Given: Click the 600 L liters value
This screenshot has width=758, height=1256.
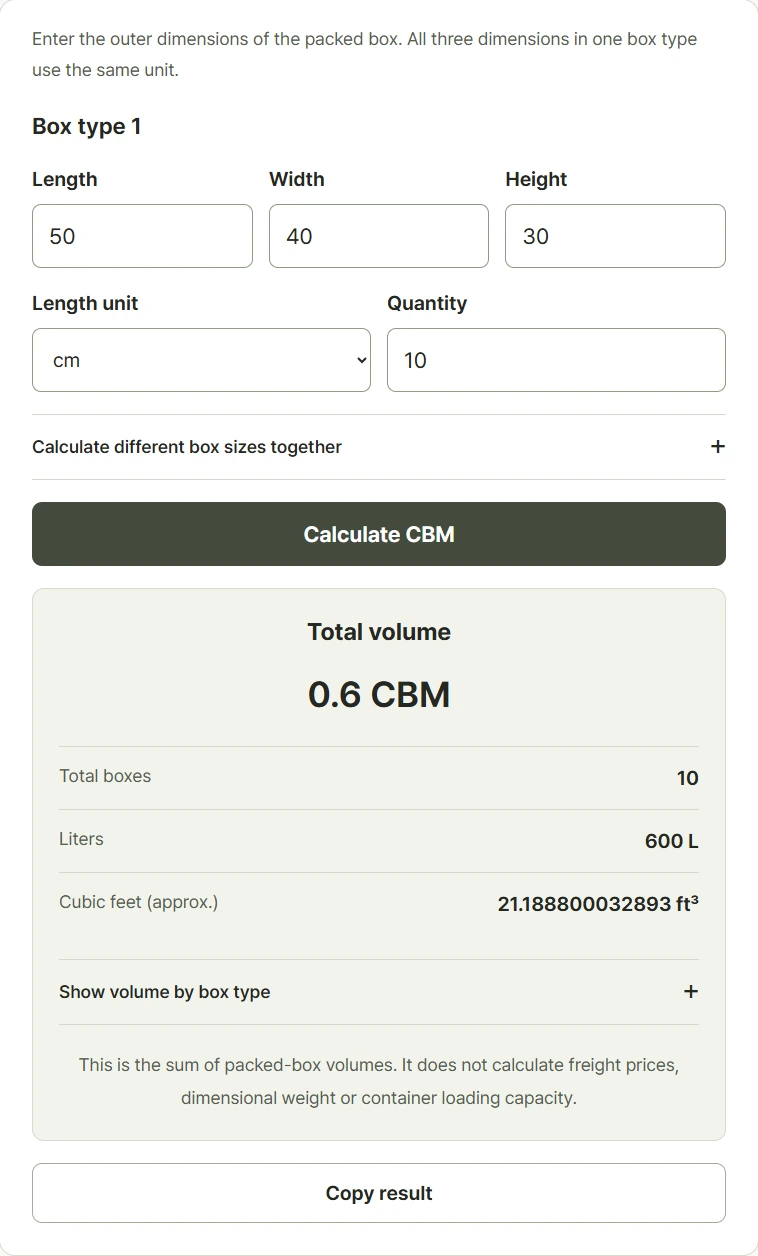Looking at the screenshot, I should (x=672, y=841).
